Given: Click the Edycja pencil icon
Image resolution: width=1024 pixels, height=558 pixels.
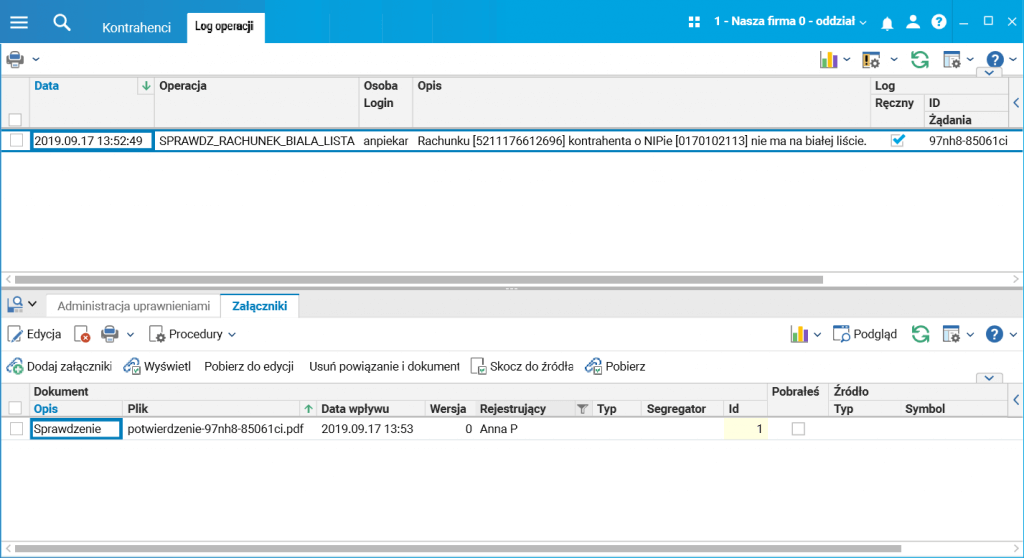Looking at the screenshot, I should 14,335.
